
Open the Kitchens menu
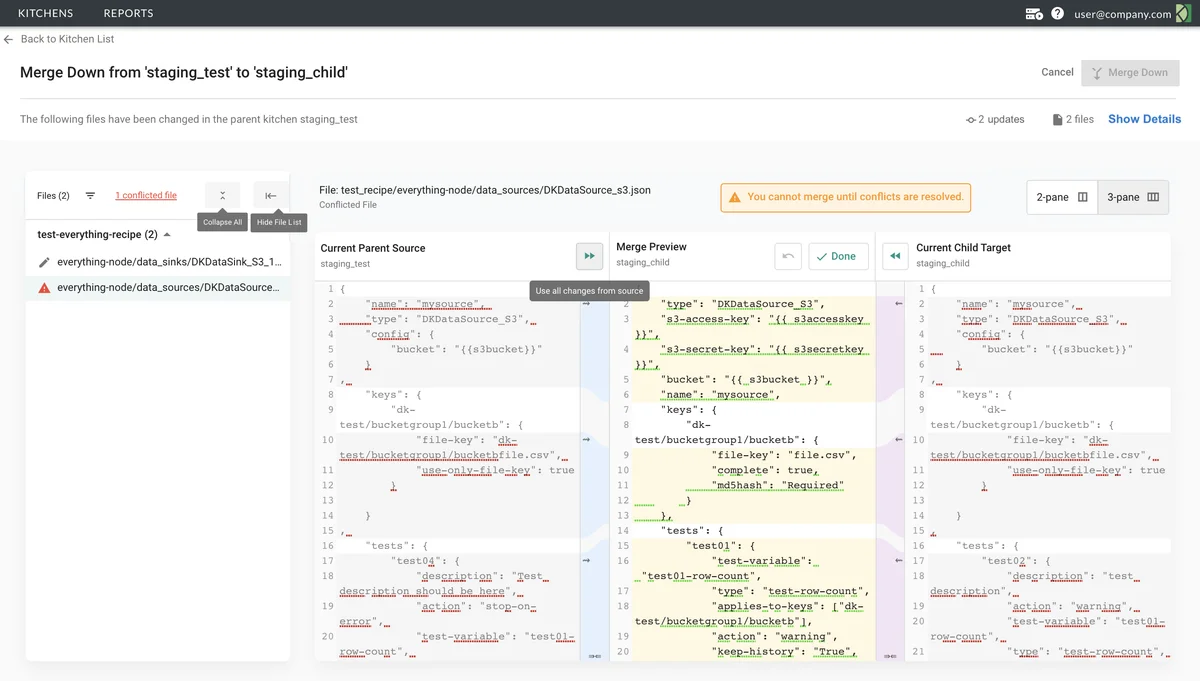pyautogui.click(x=46, y=14)
